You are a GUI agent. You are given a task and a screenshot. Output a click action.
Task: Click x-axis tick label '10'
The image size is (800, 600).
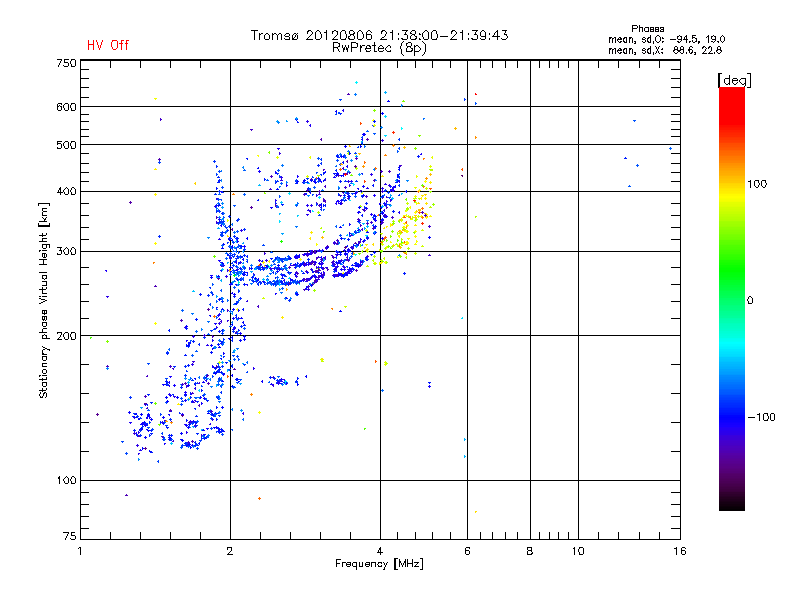[x=578, y=551]
